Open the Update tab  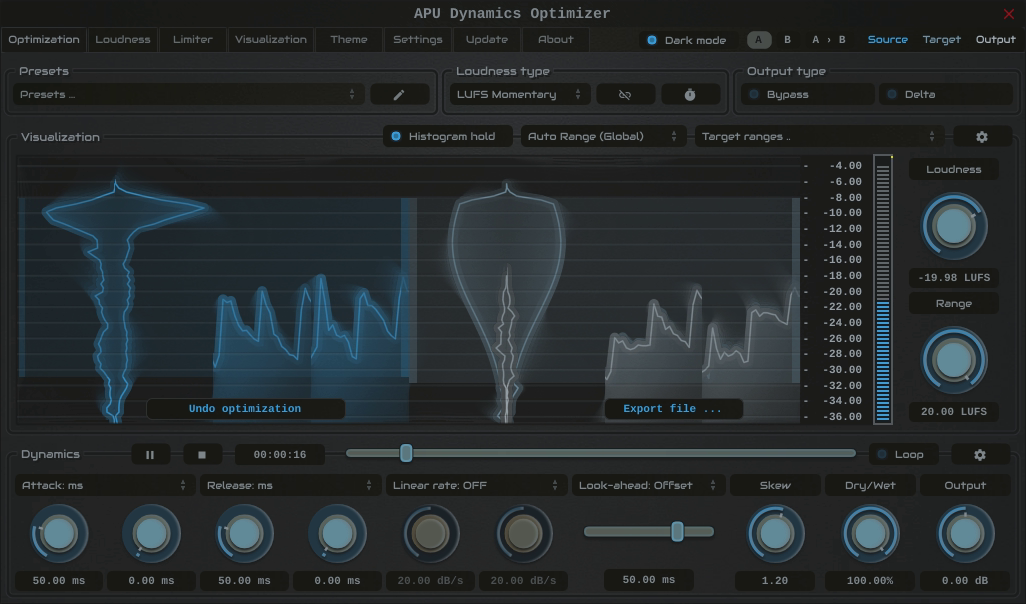tap(487, 40)
